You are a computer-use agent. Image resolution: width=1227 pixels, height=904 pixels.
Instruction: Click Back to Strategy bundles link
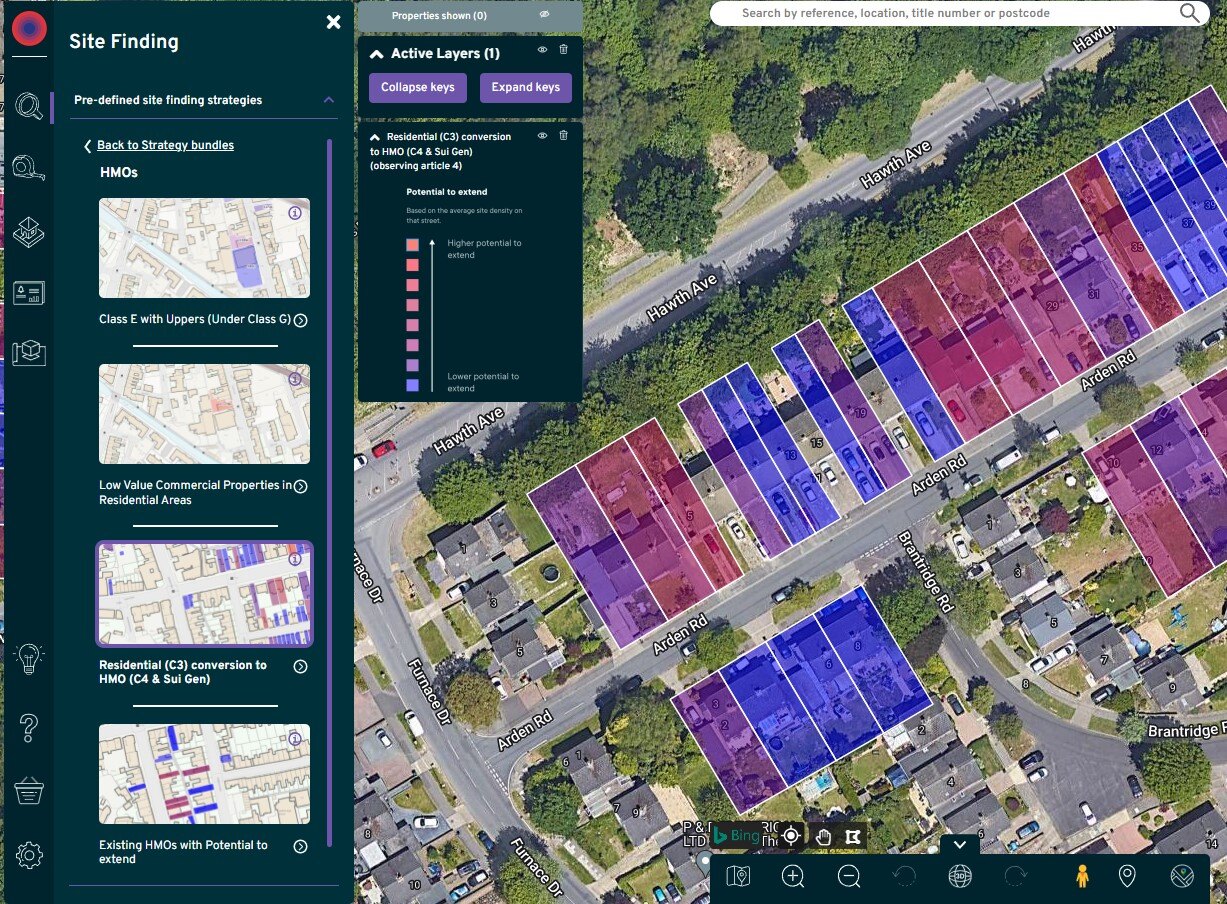(x=164, y=145)
